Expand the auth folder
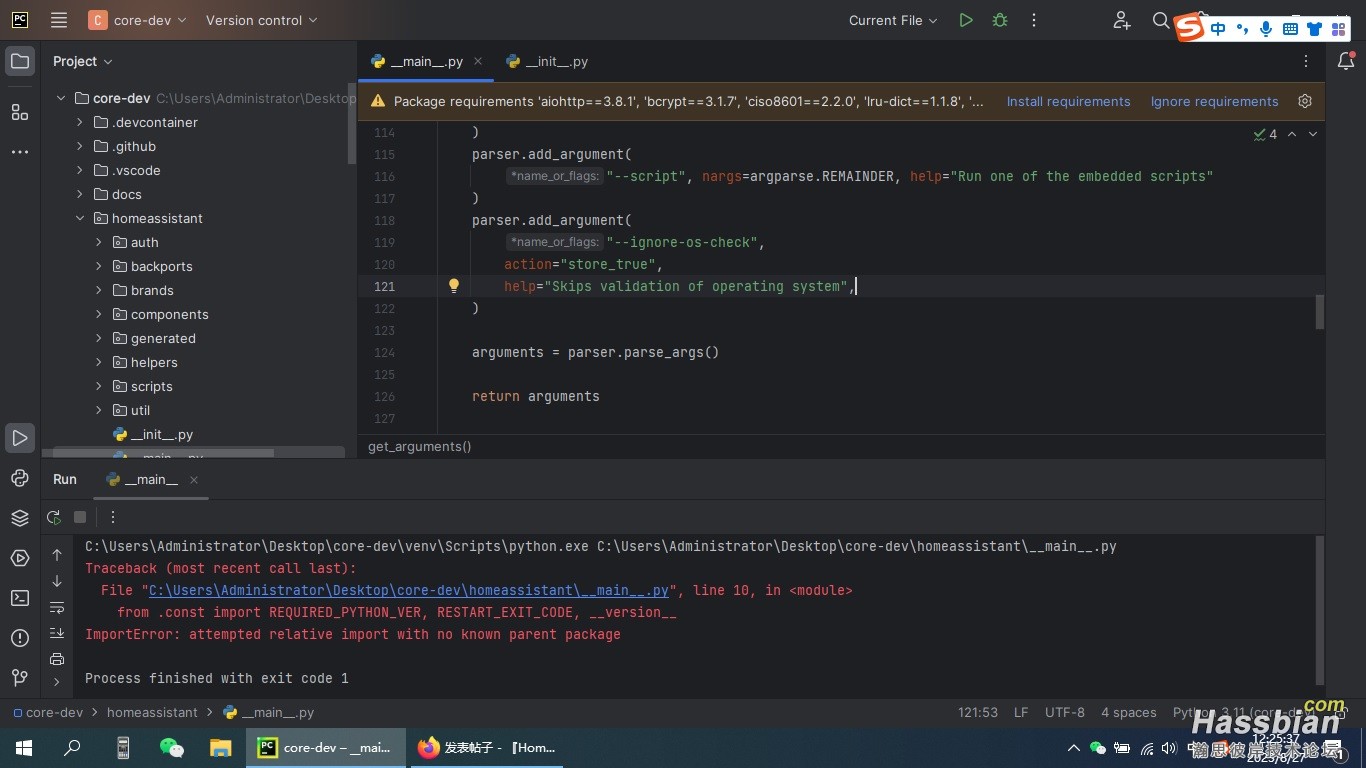This screenshot has height=768, width=1366. [x=99, y=242]
